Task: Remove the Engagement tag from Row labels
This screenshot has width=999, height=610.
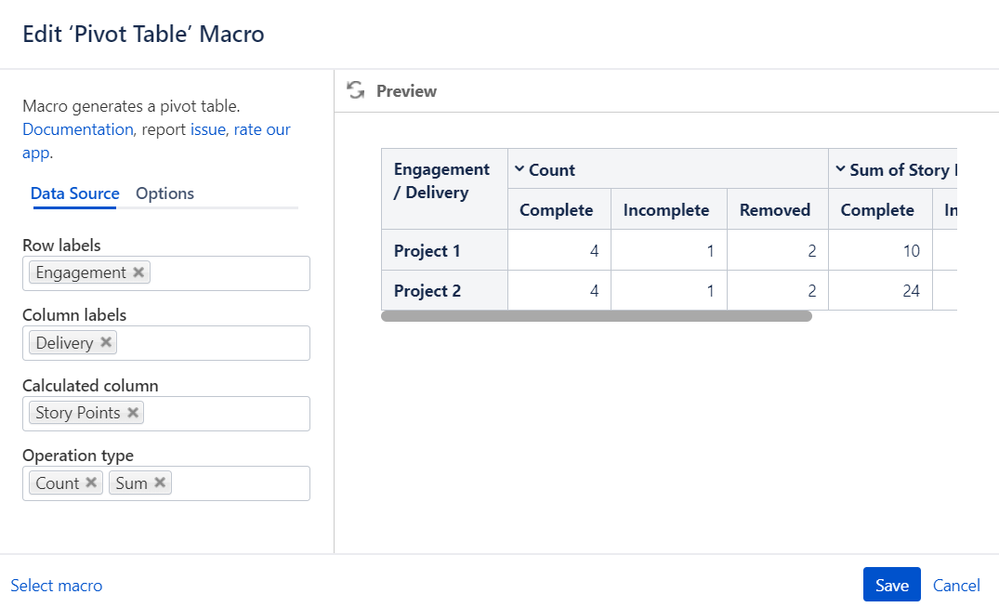Action: (x=138, y=272)
